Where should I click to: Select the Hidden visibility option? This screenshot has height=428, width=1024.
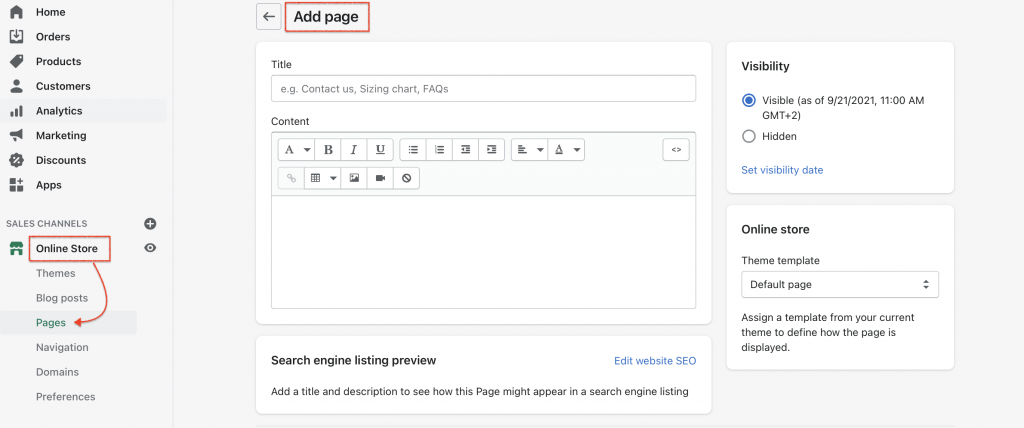click(x=749, y=136)
